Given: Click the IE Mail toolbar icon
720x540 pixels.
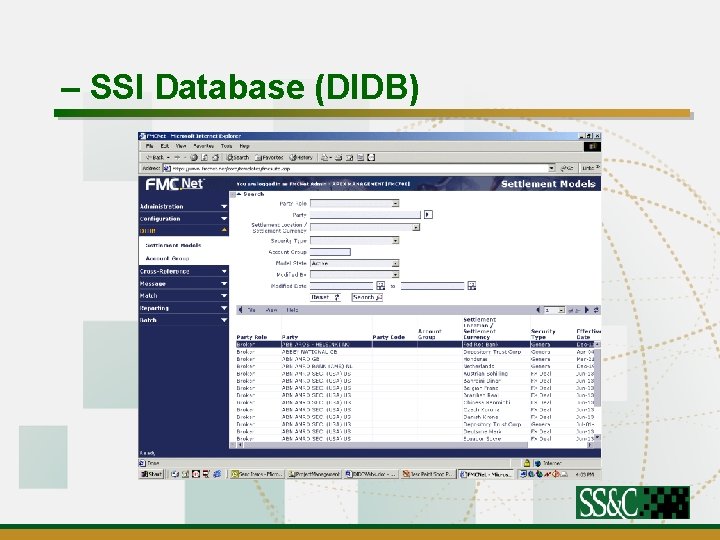Looking at the screenshot, I should 325,158.
